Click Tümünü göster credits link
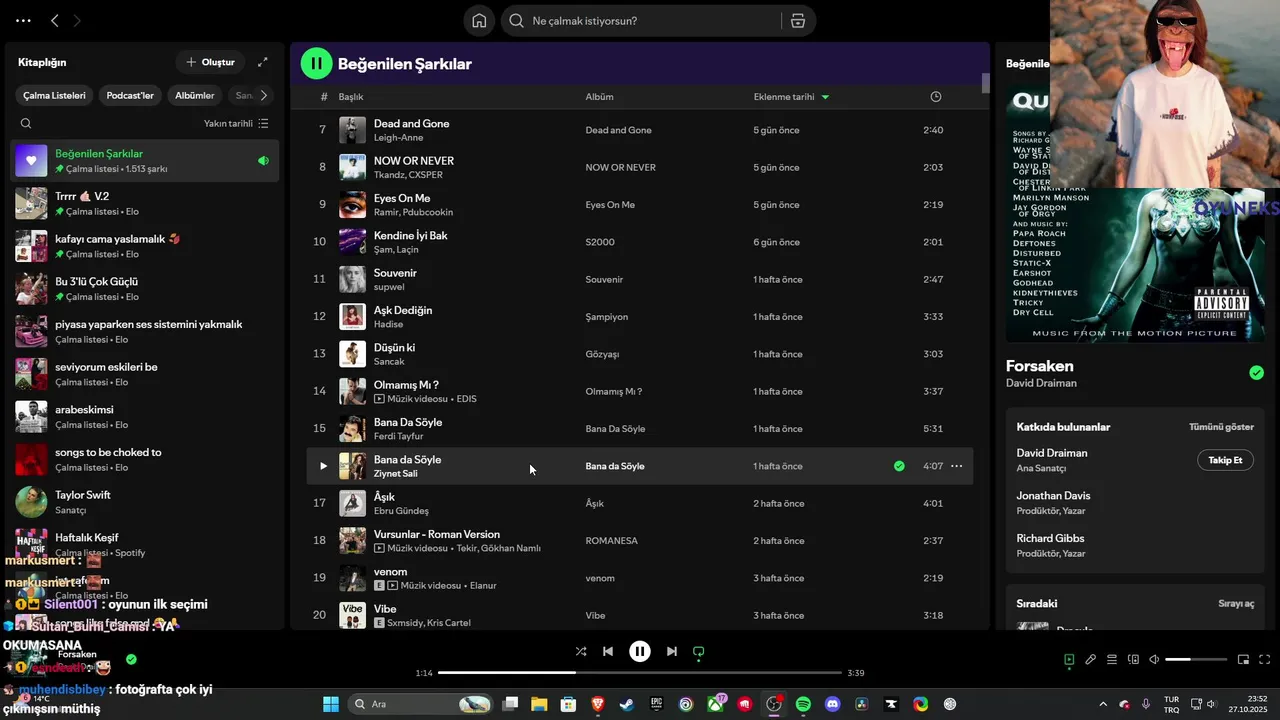The height and width of the screenshot is (720, 1280). (x=1221, y=427)
